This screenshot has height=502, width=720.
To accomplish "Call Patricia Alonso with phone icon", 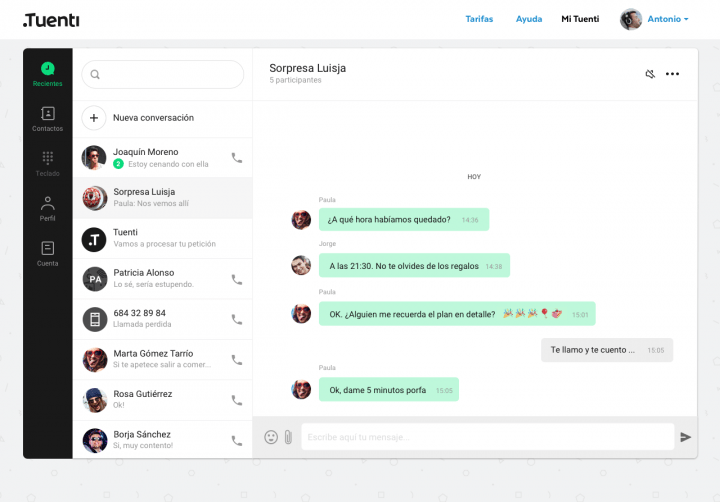I will pyautogui.click(x=237, y=279).
